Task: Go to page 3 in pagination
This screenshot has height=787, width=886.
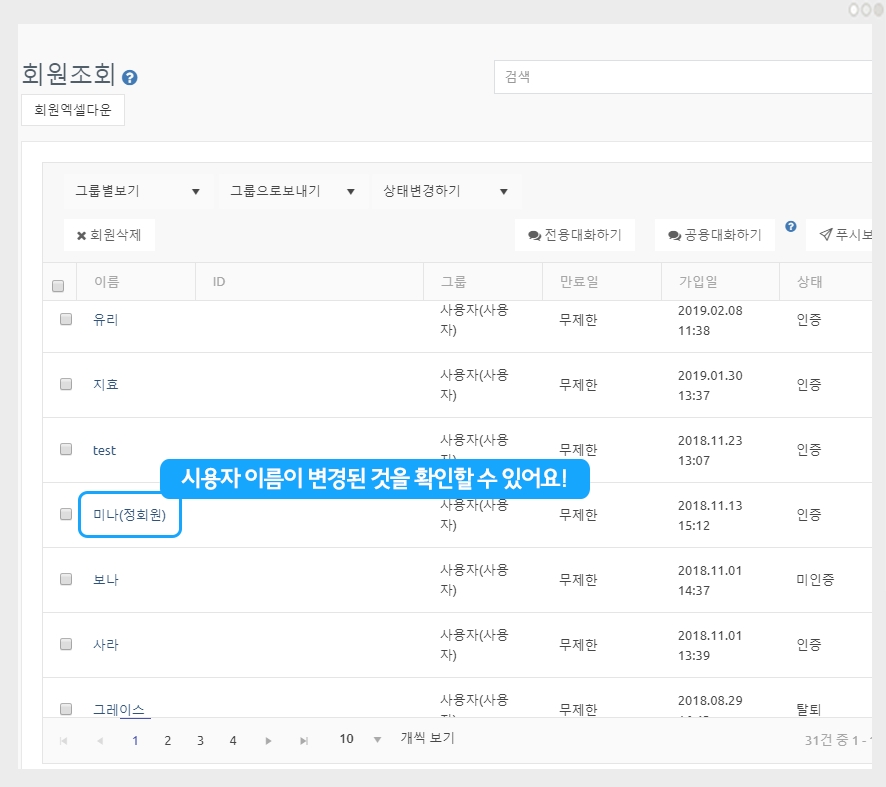Action: [200, 741]
